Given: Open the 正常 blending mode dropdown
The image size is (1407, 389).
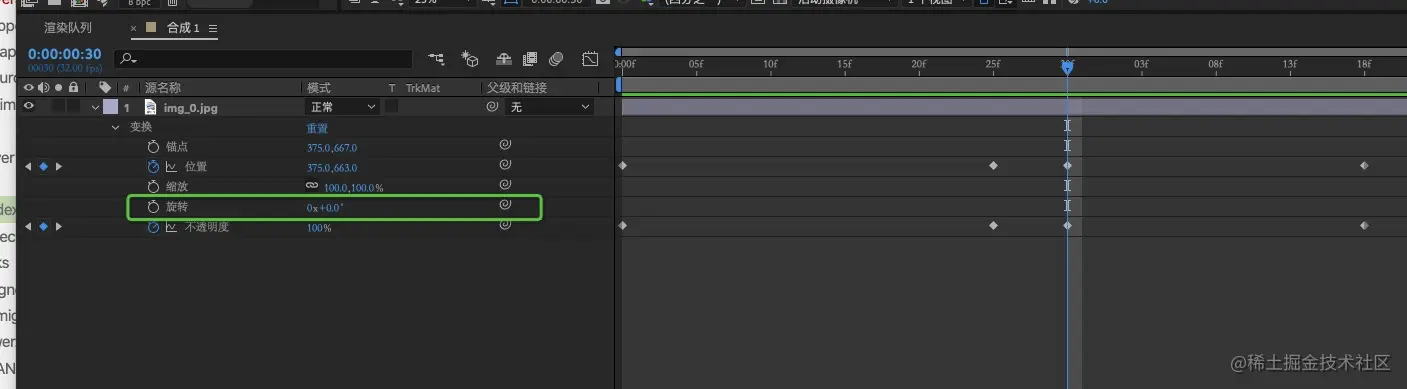Looking at the screenshot, I should pyautogui.click(x=342, y=107).
